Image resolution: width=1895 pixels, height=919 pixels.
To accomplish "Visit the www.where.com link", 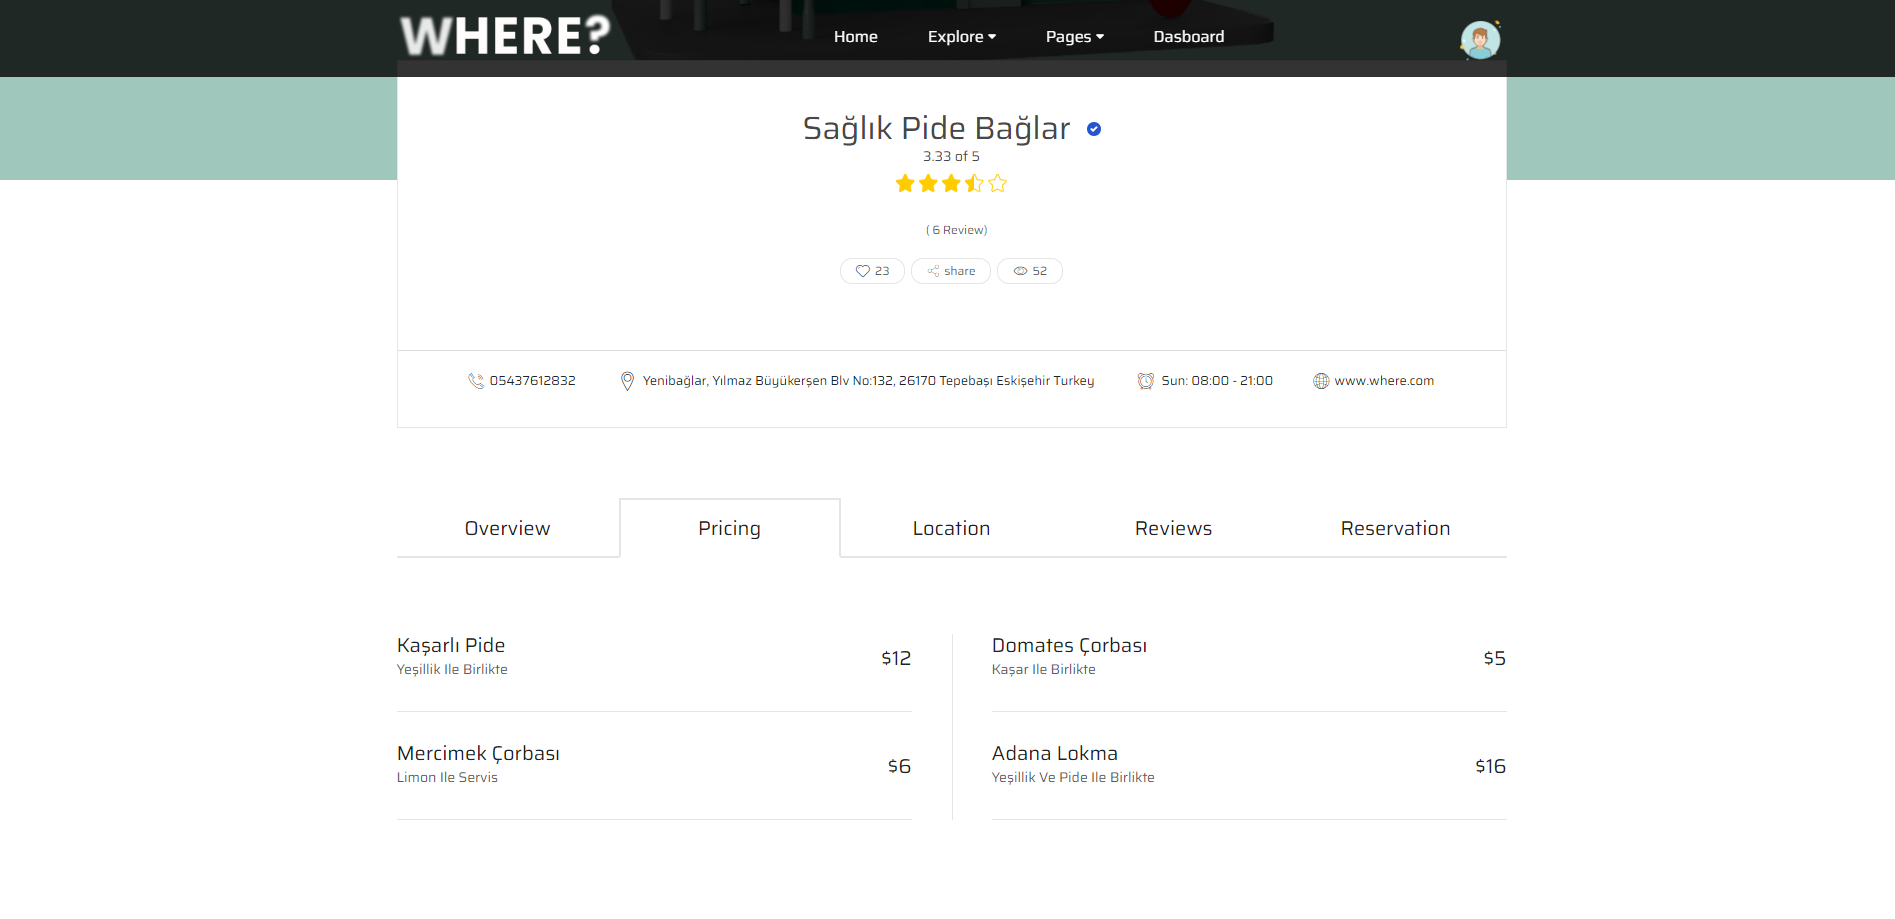I will pyautogui.click(x=1384, y=381).
